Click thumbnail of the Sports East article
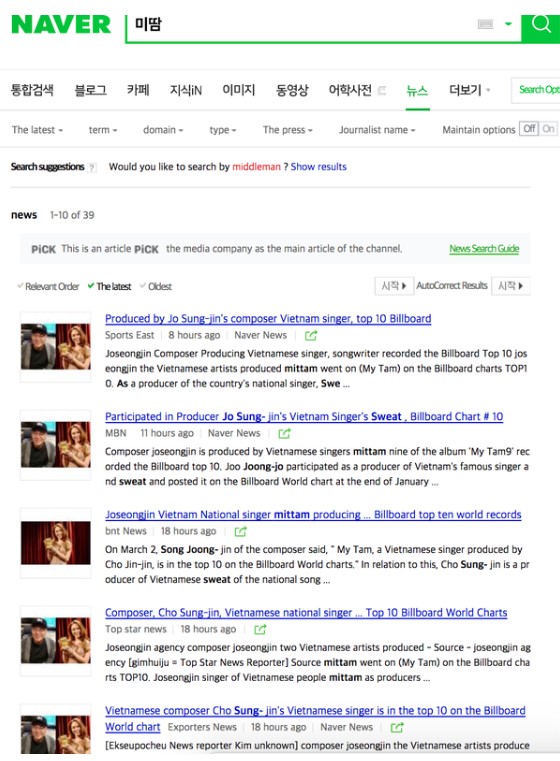This screenshot has height=761, width=560. pyautogui.click(x=55, y=347)
